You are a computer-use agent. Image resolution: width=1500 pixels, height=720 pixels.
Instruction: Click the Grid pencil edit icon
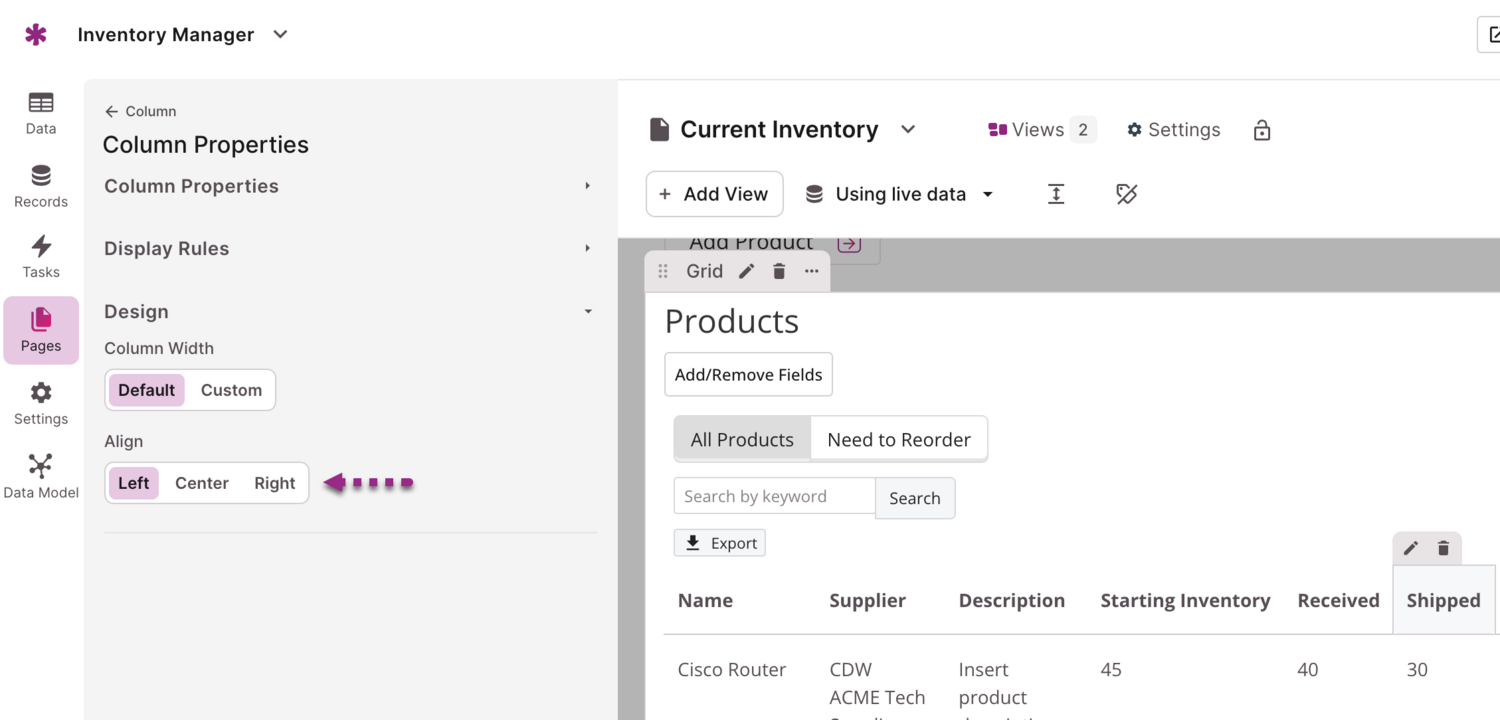pos(746,271)
